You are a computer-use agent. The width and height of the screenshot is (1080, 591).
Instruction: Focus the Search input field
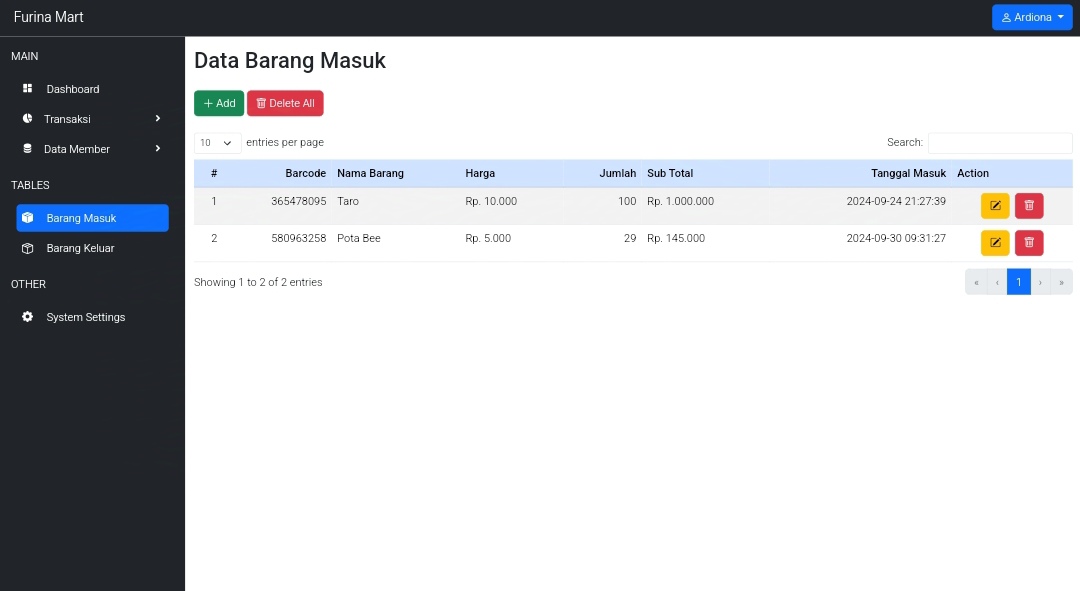click(999, 143)
